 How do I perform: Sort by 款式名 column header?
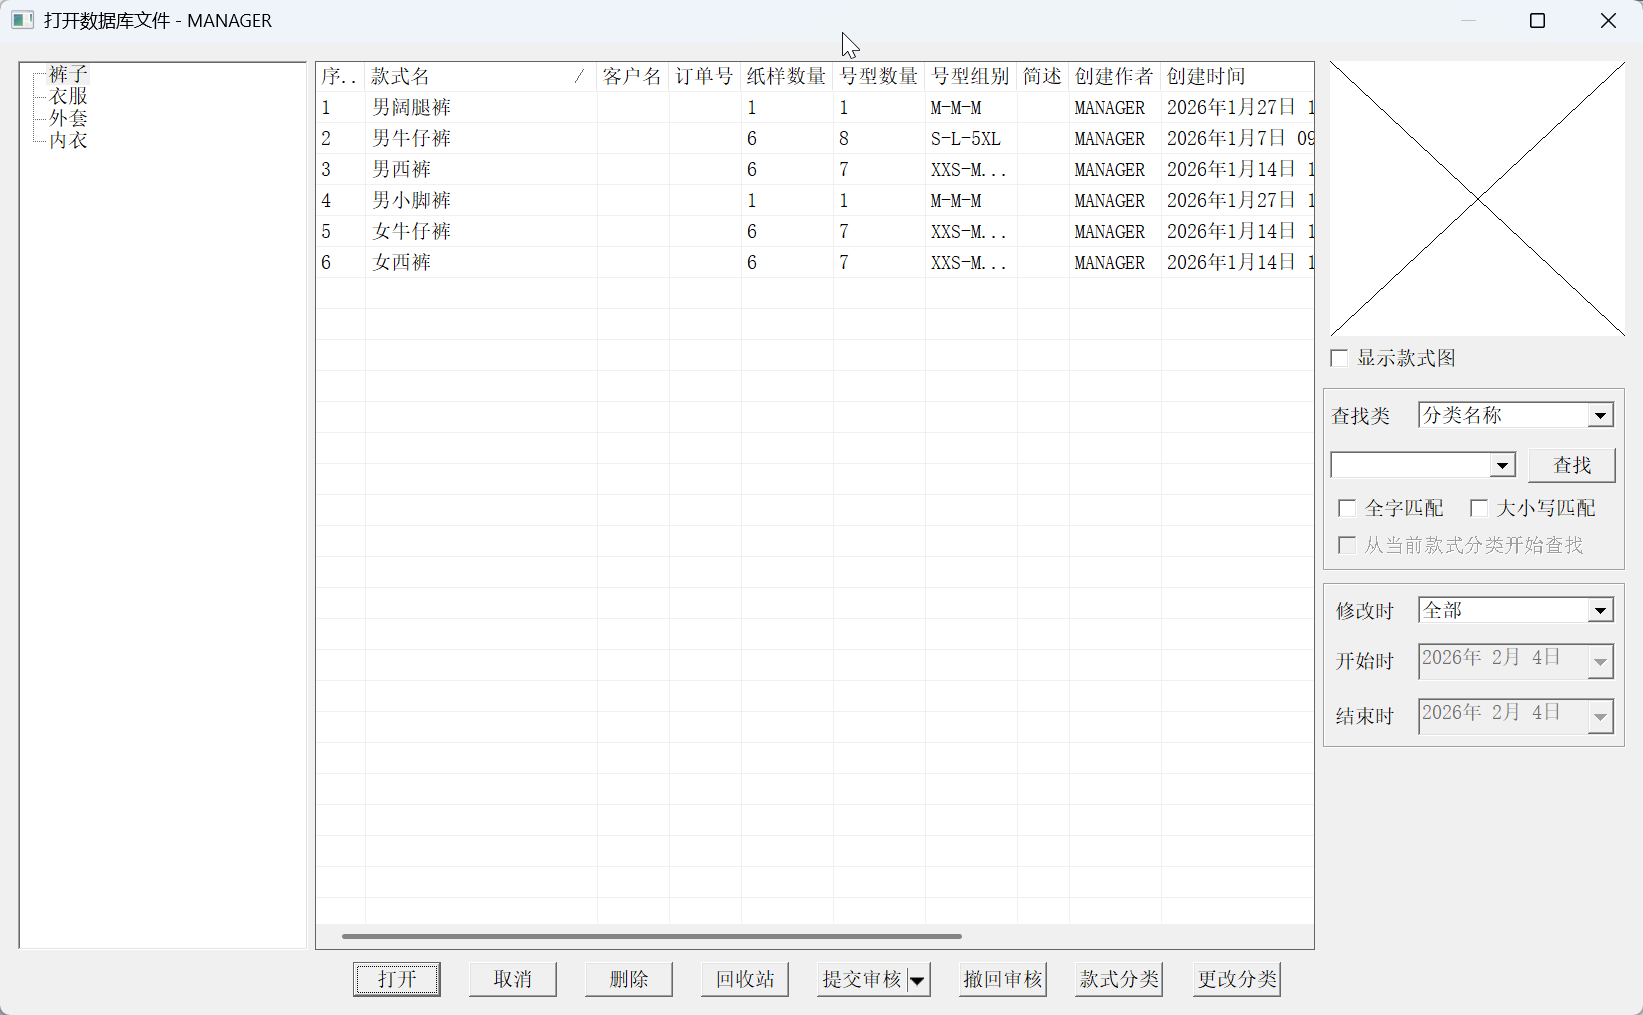pyautogui.click(x=470, y=77)
